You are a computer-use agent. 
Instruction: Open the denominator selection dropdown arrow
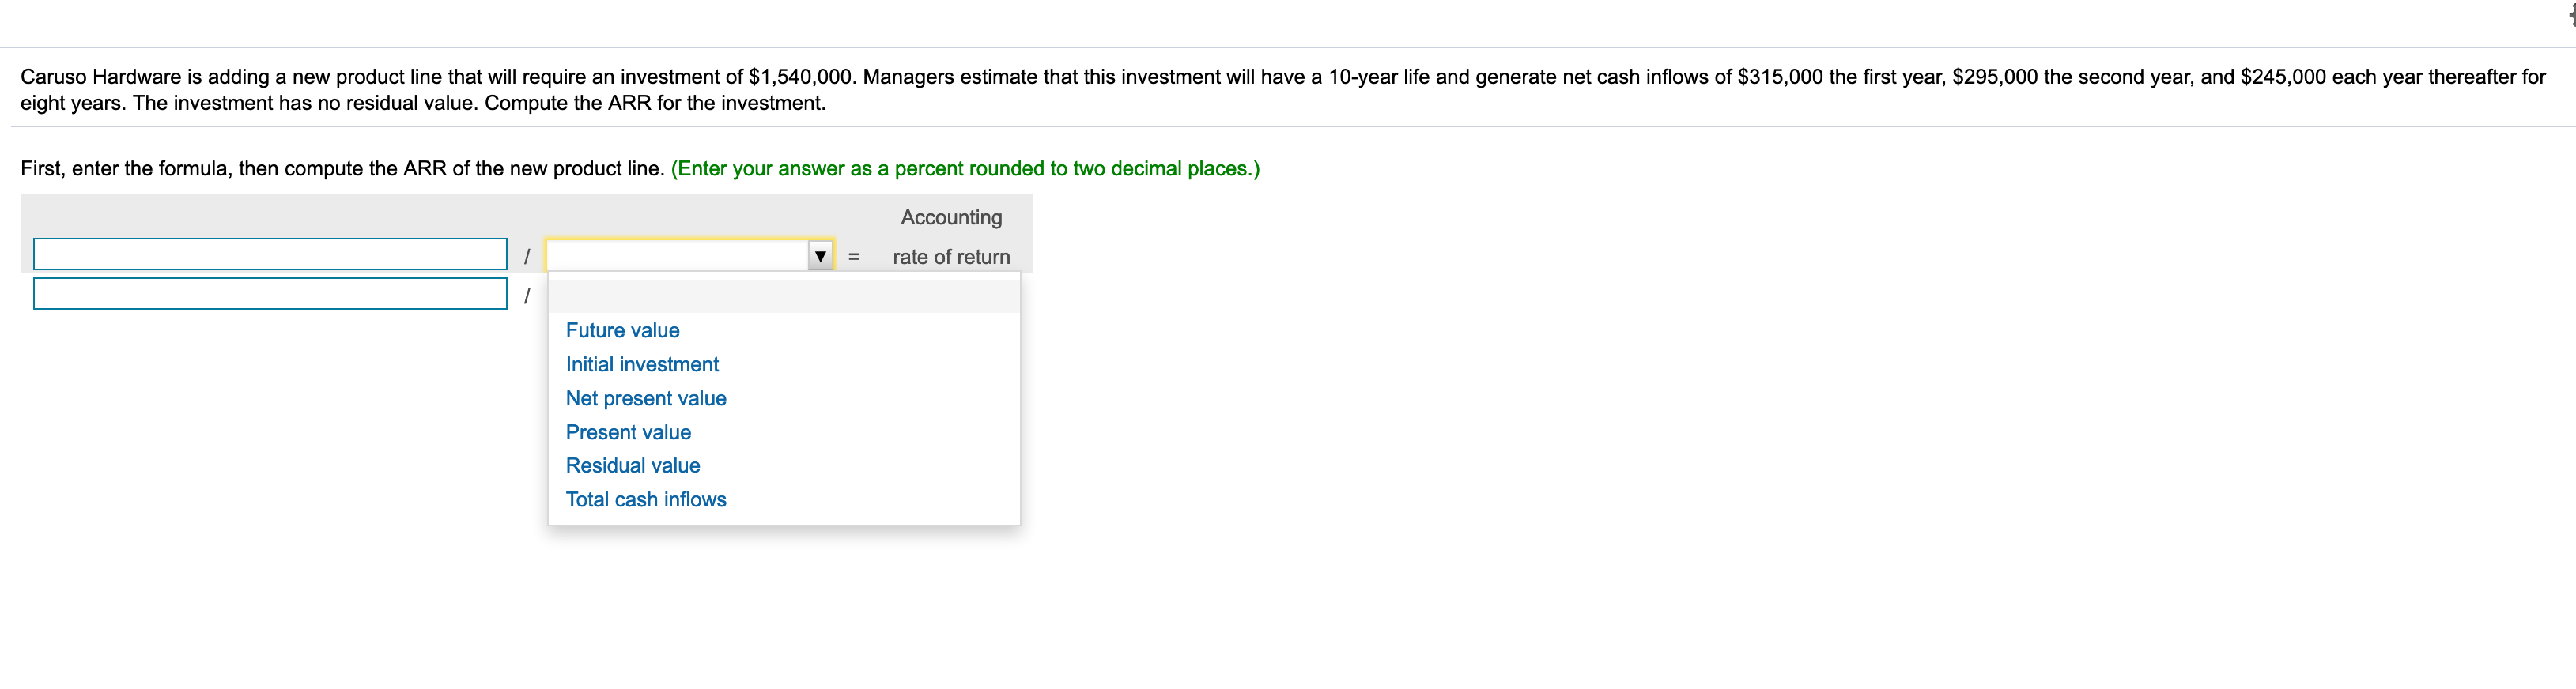pyautogui.click(x=818, y=256)
